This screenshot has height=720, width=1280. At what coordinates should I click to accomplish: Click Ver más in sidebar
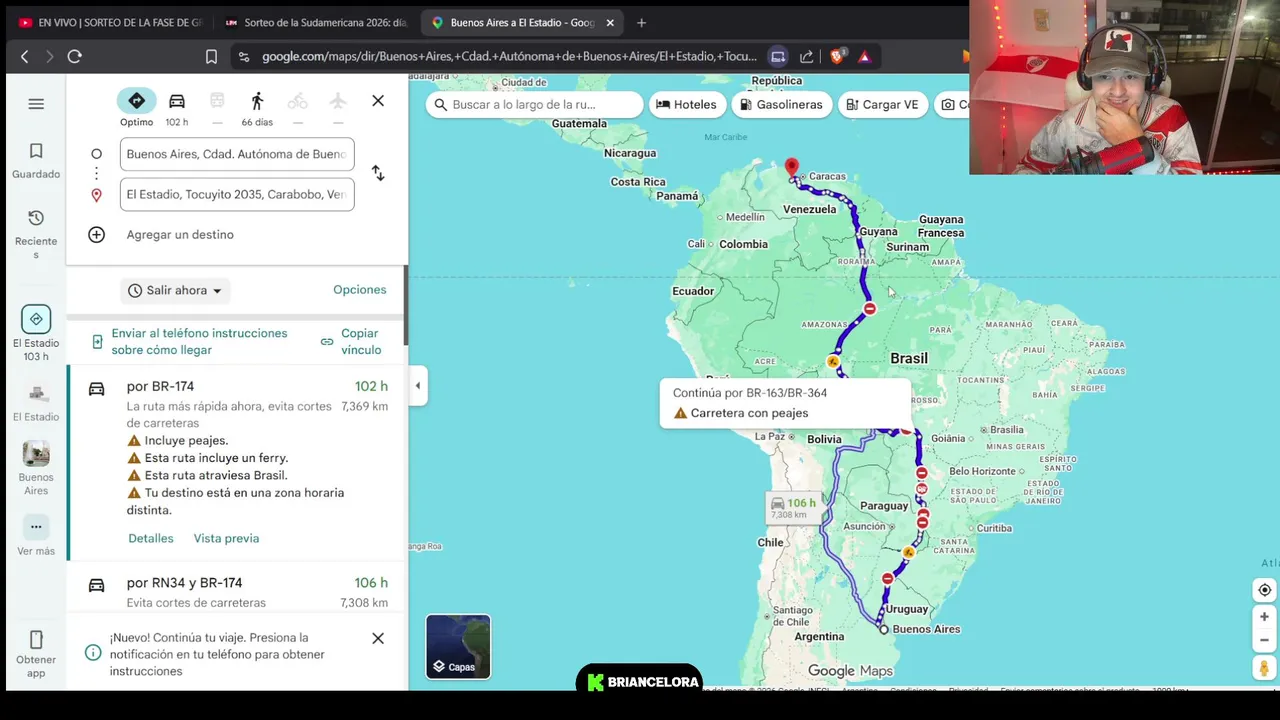click(36, 536)
